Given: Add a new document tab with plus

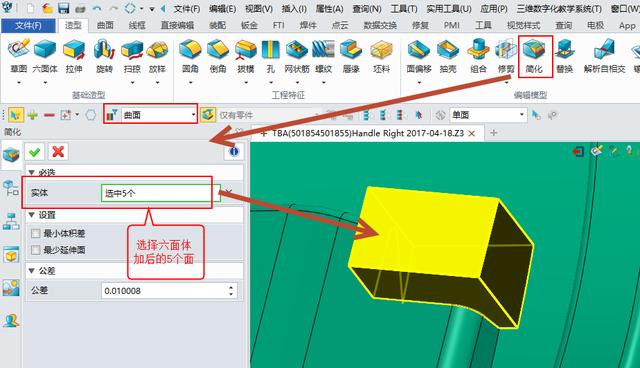Looking at the screenshot, I should pos(493,133).
